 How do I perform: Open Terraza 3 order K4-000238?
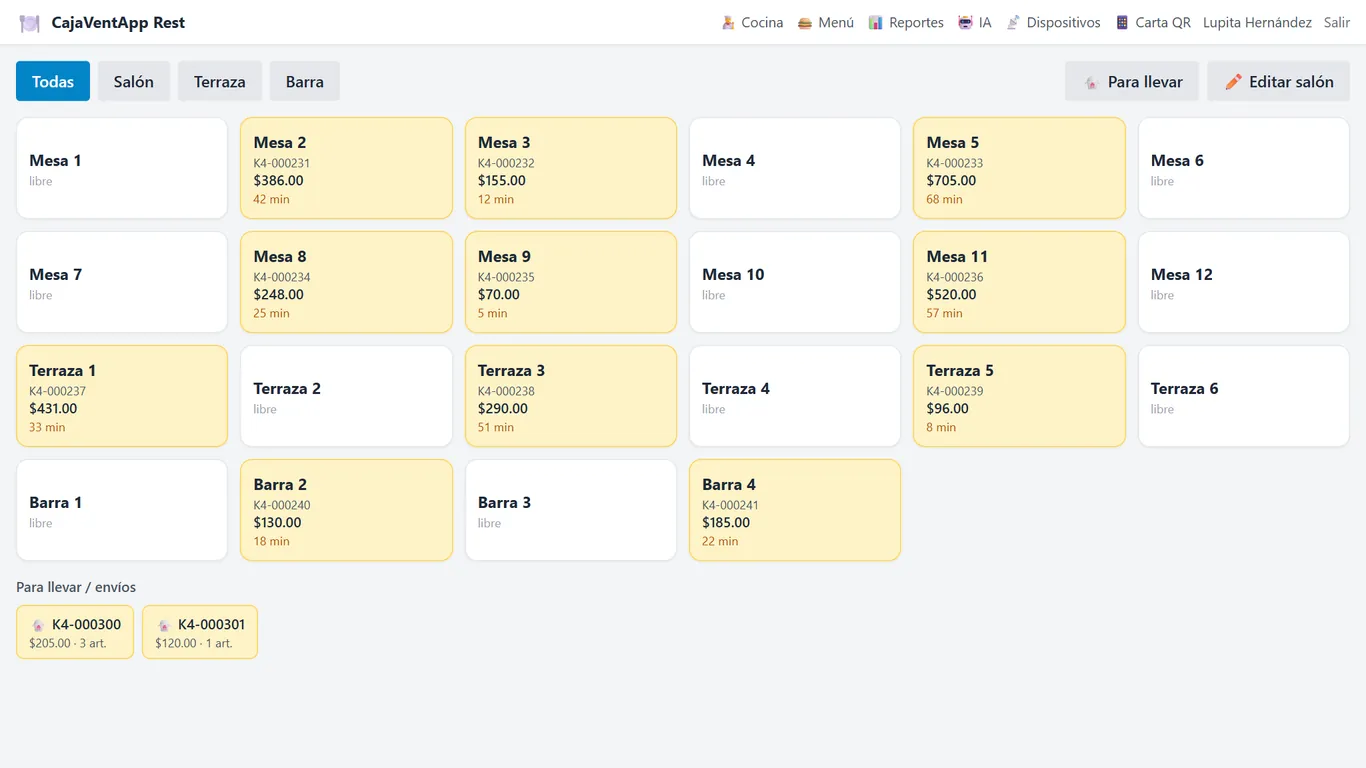click(571, 396)
